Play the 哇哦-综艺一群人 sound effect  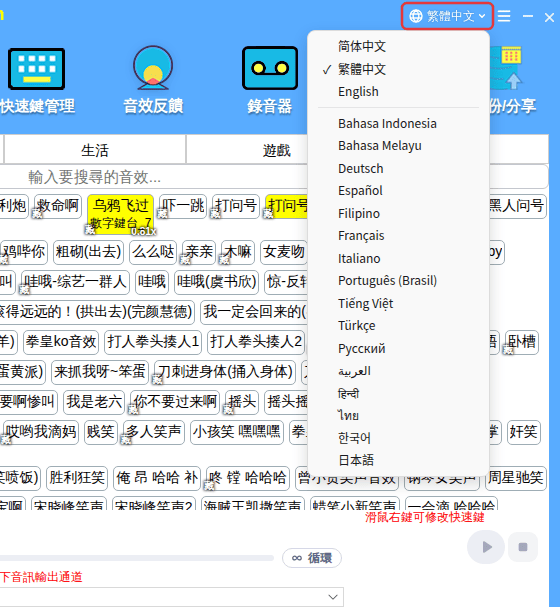click(x=75, y=282)
